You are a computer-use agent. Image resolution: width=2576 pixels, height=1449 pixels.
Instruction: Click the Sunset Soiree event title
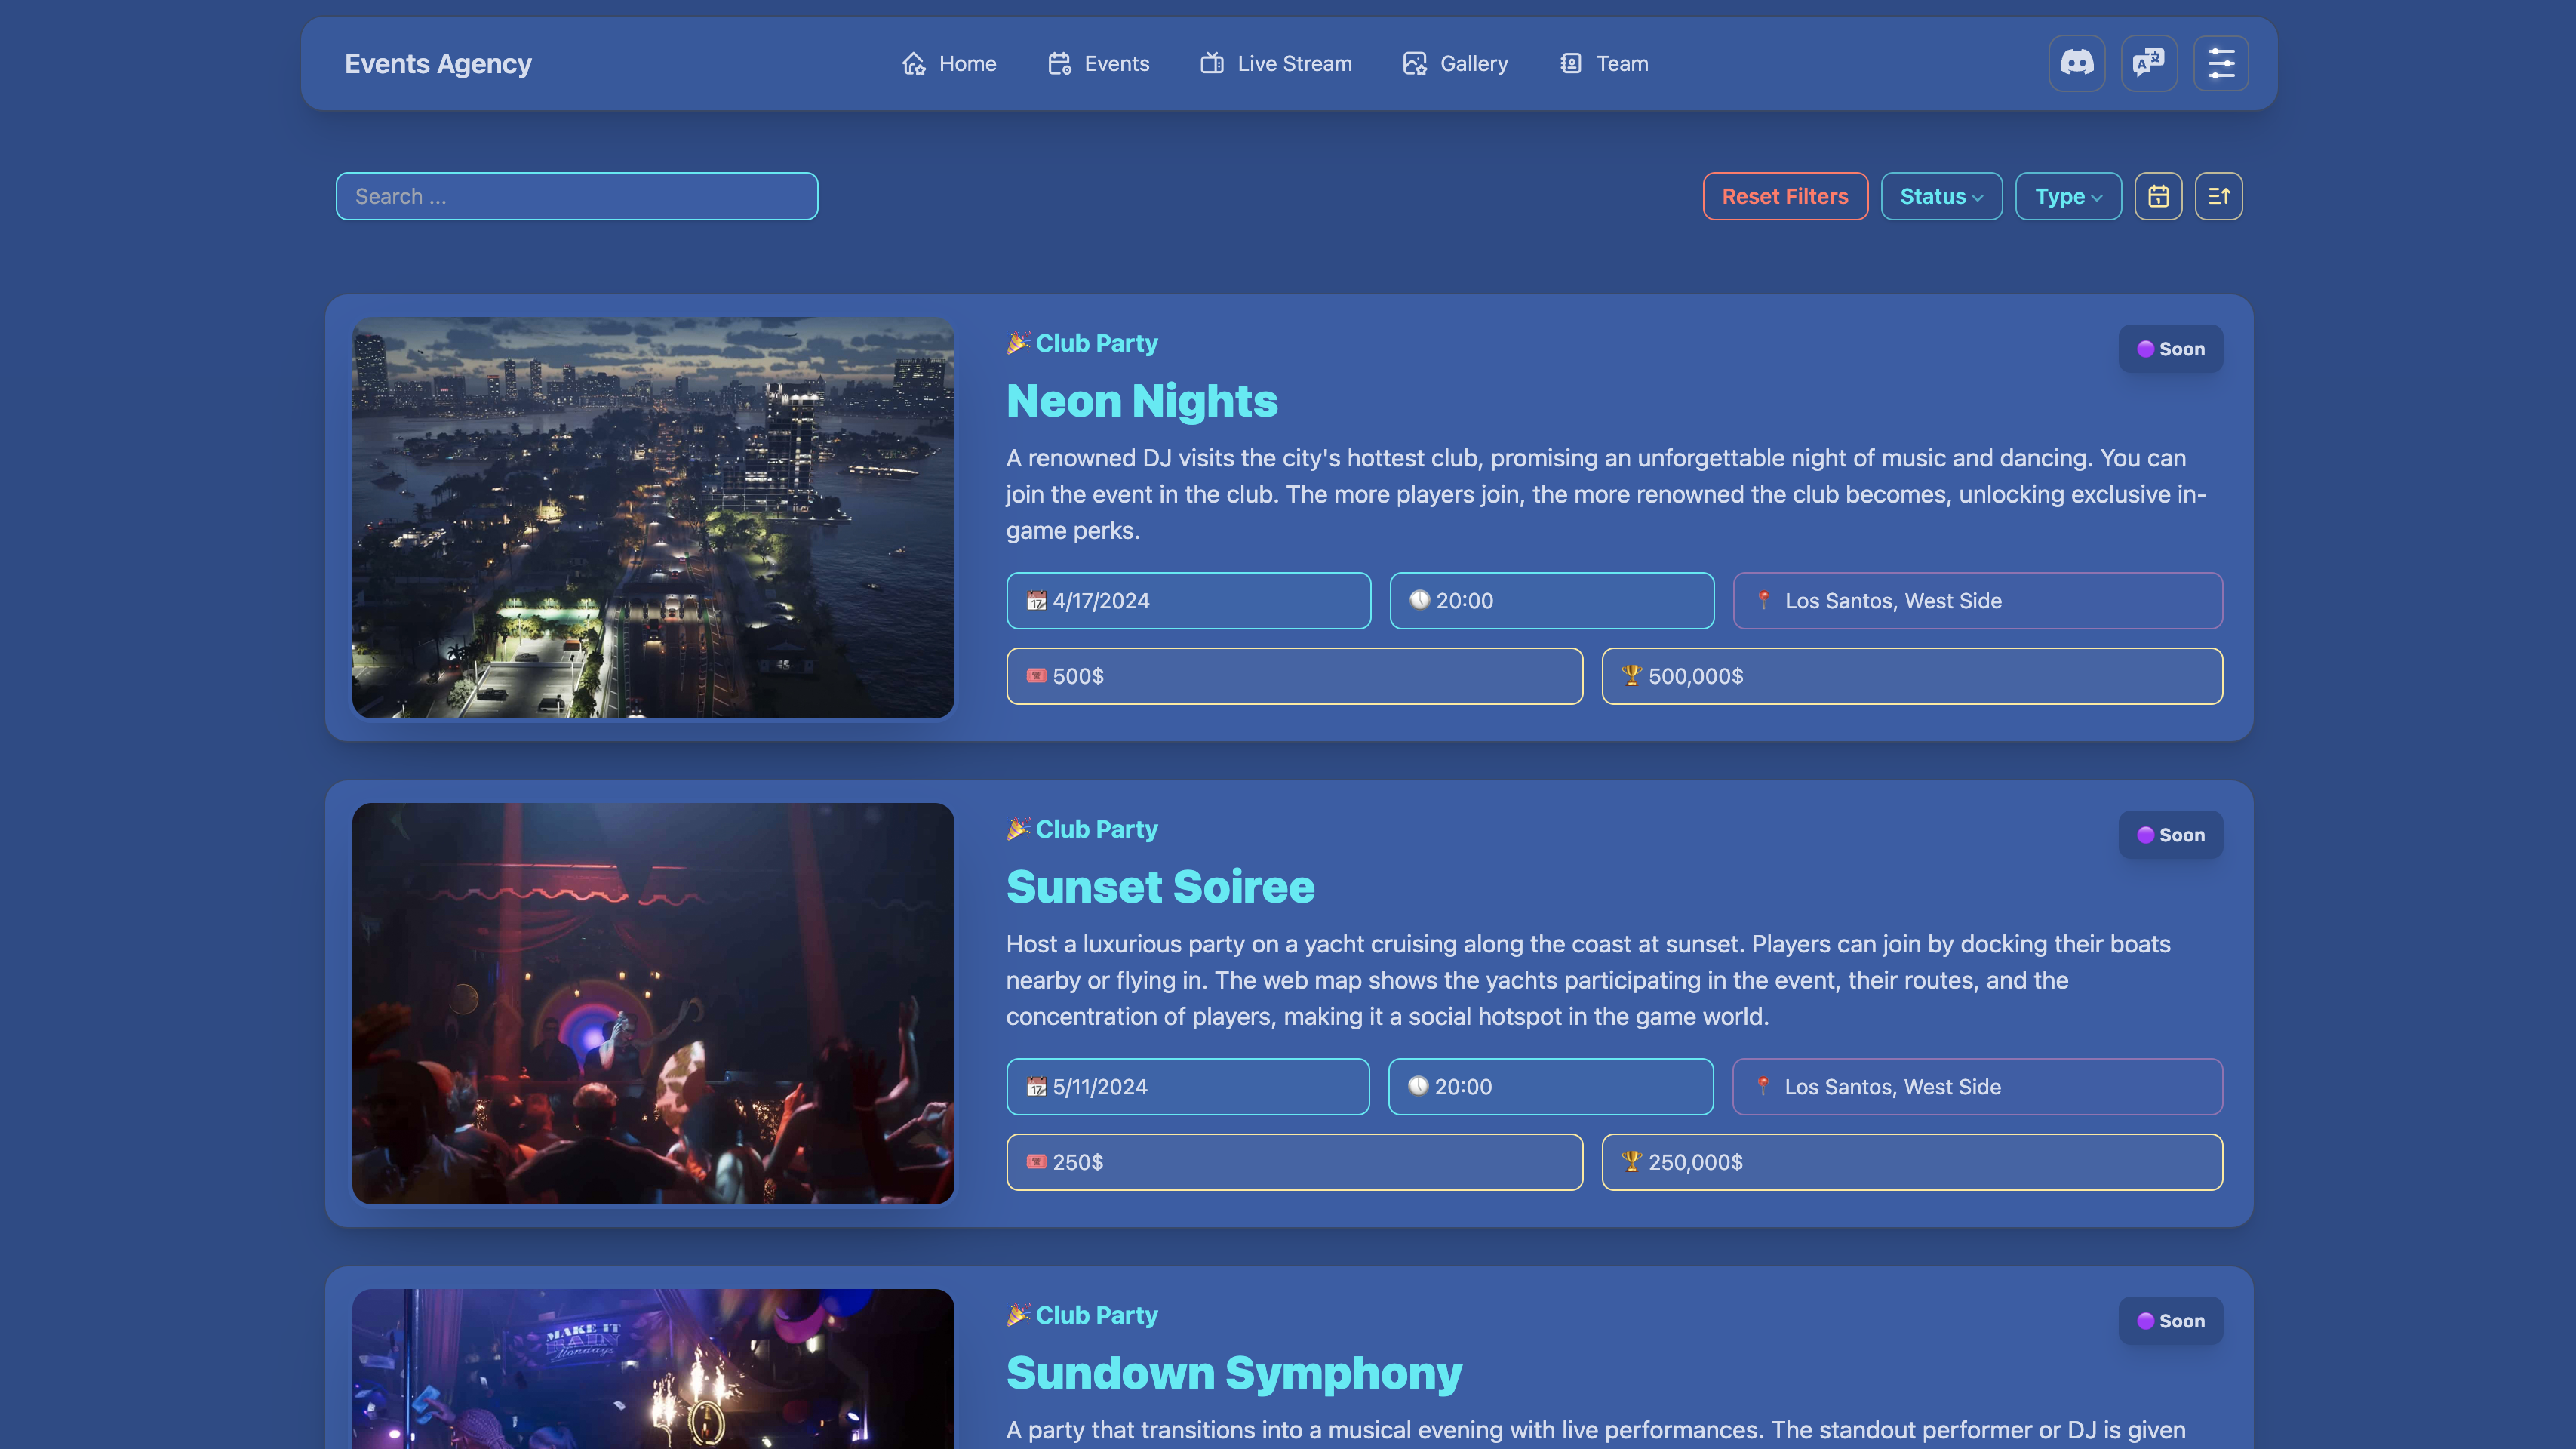[1160, 887]
